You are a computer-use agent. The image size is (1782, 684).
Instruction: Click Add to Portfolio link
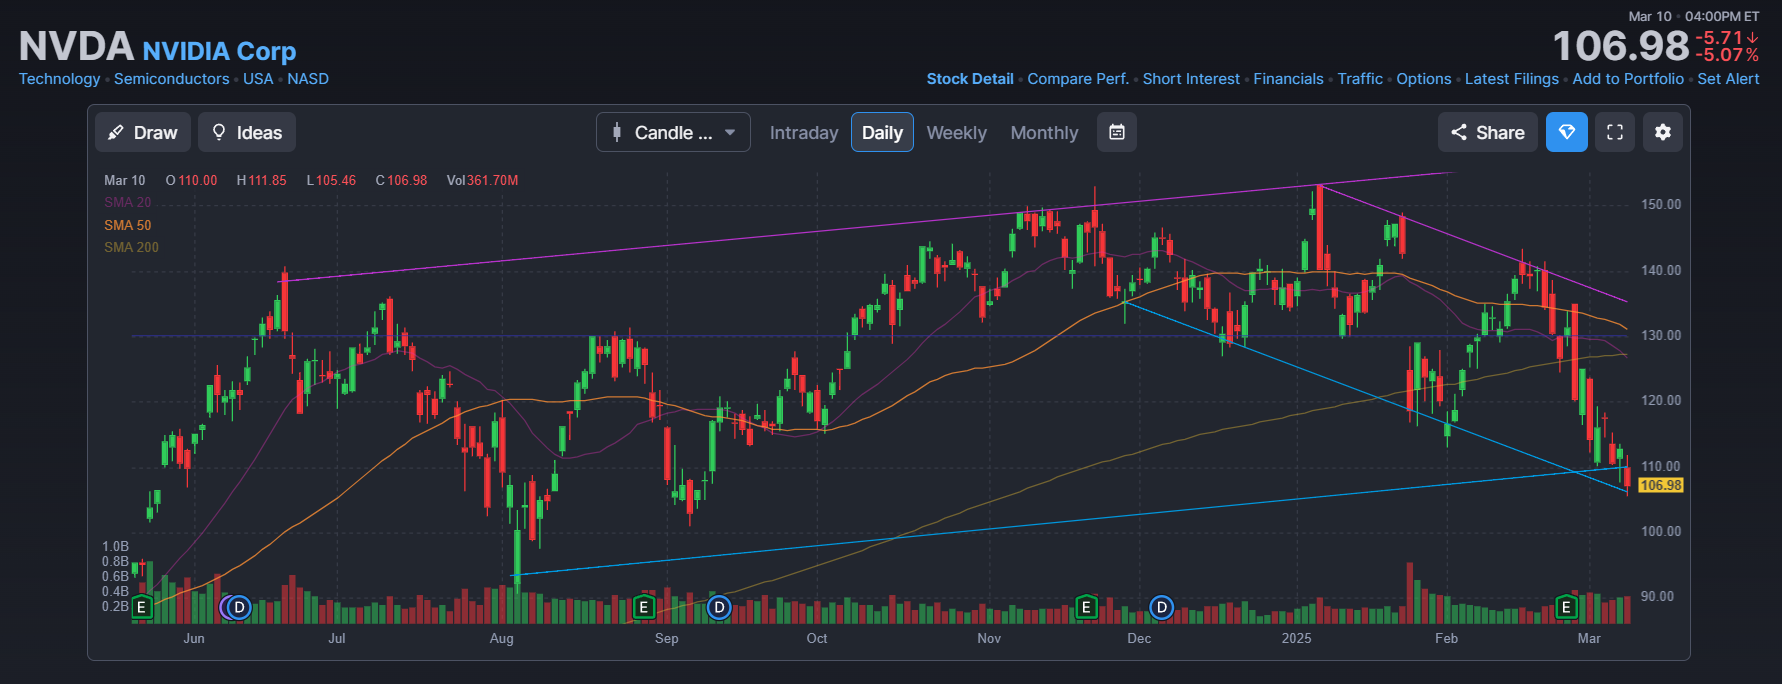(x=1628, y=79)
